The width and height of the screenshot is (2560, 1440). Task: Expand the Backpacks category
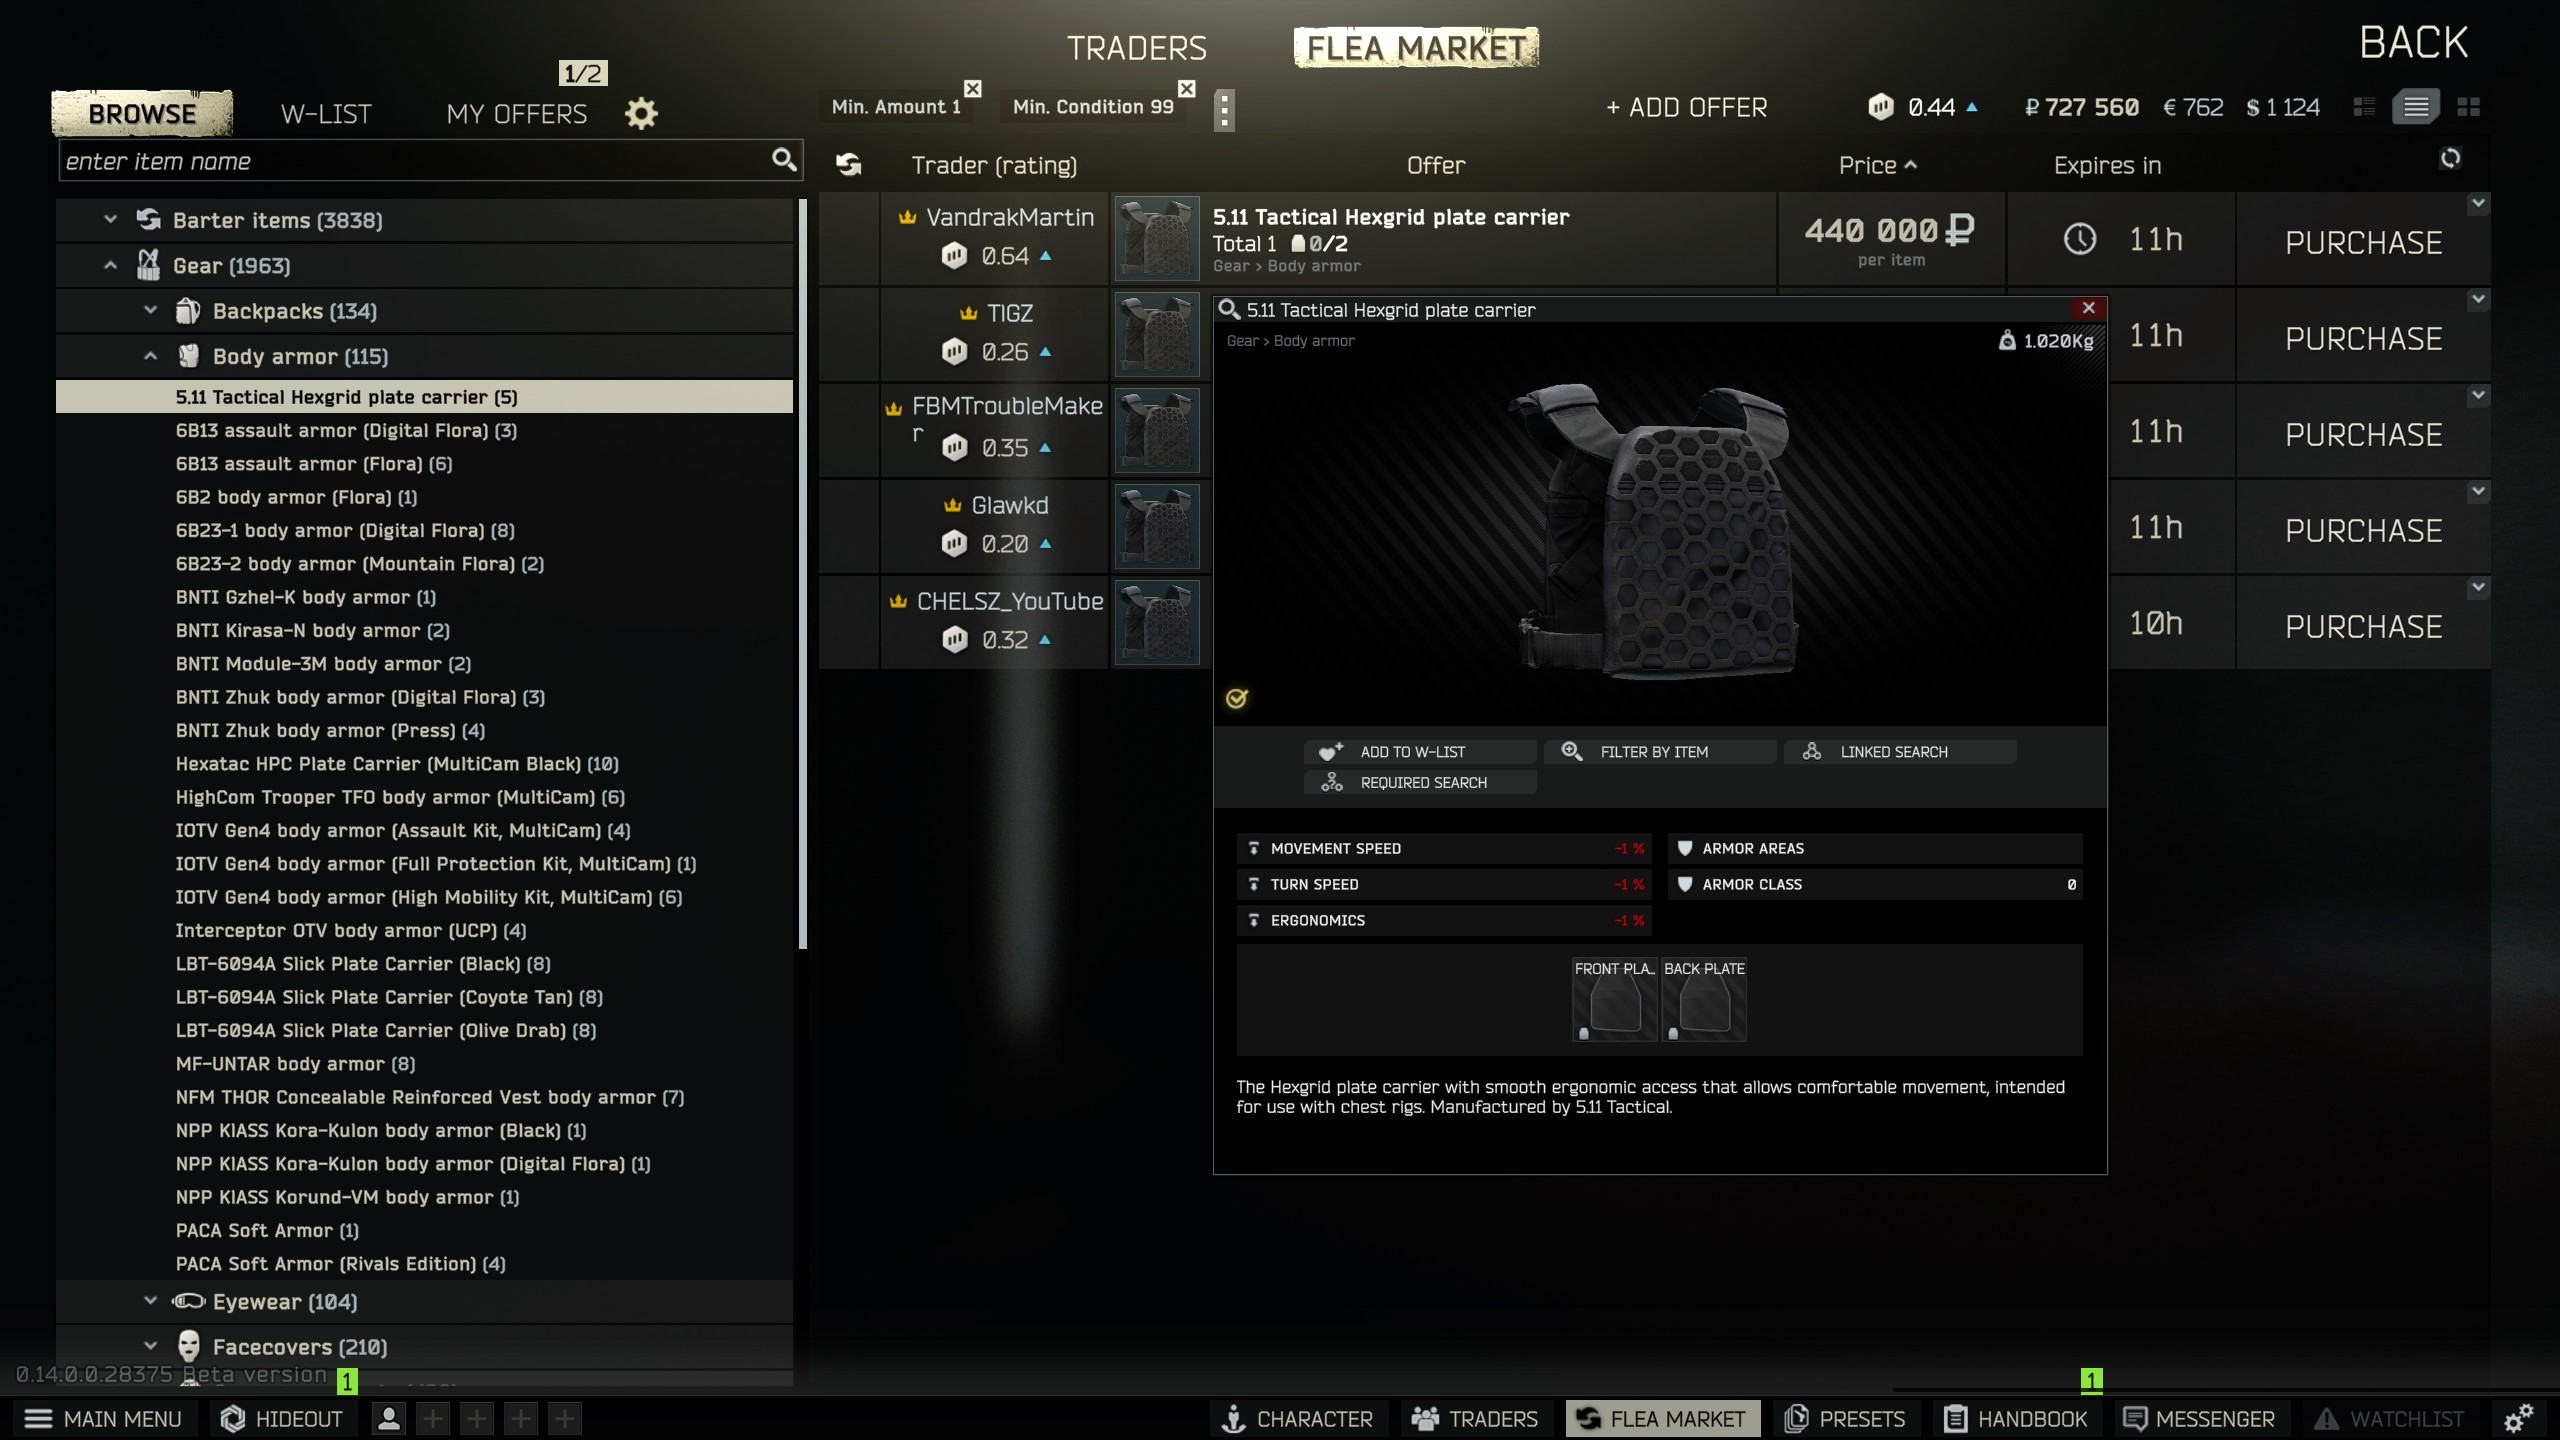[x=150, y=311]
